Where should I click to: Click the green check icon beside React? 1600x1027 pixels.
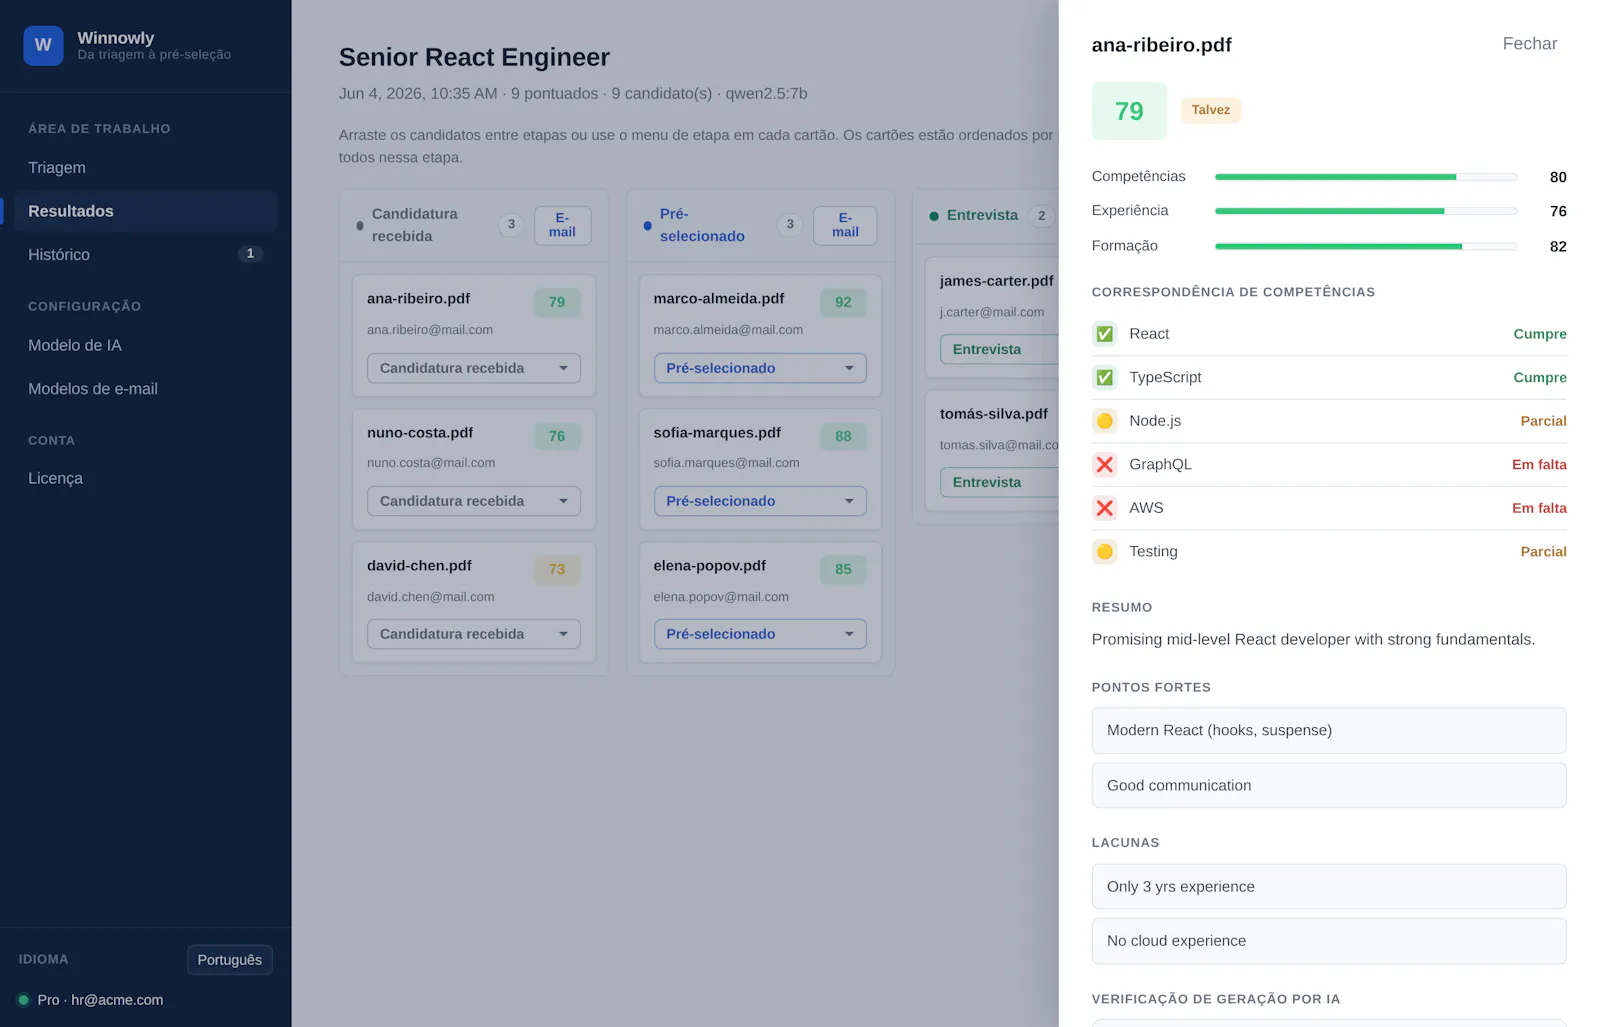(1104, 334)
